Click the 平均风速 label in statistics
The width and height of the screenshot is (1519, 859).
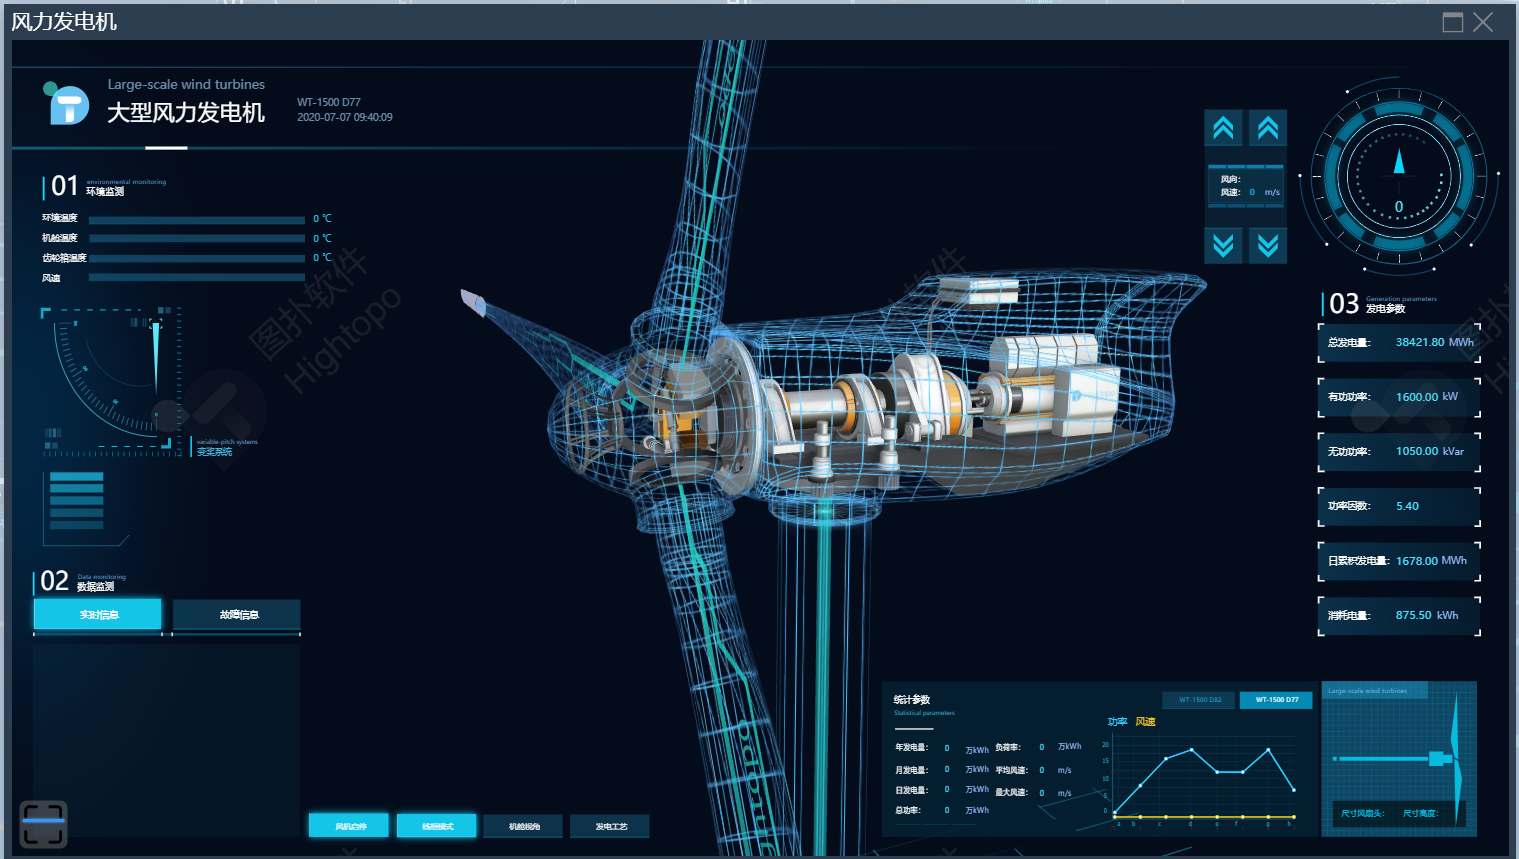pyautogui.click(x=1011, y=770)
